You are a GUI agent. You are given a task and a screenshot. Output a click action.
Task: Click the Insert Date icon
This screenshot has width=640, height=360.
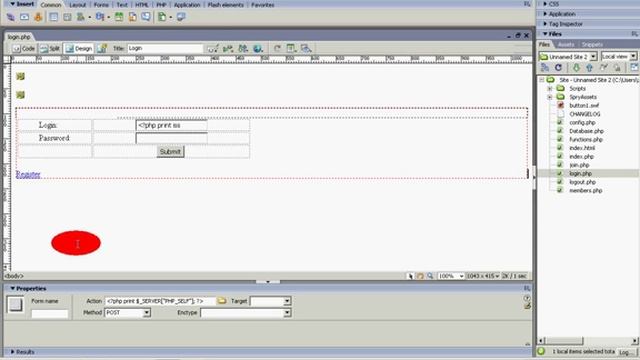click(x=119, y=17)
